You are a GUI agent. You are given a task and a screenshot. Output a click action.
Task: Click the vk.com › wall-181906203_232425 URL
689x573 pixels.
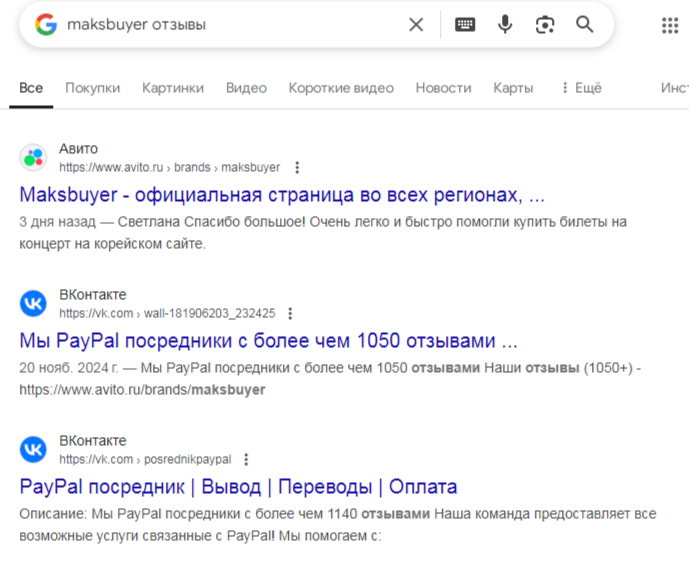167,313
